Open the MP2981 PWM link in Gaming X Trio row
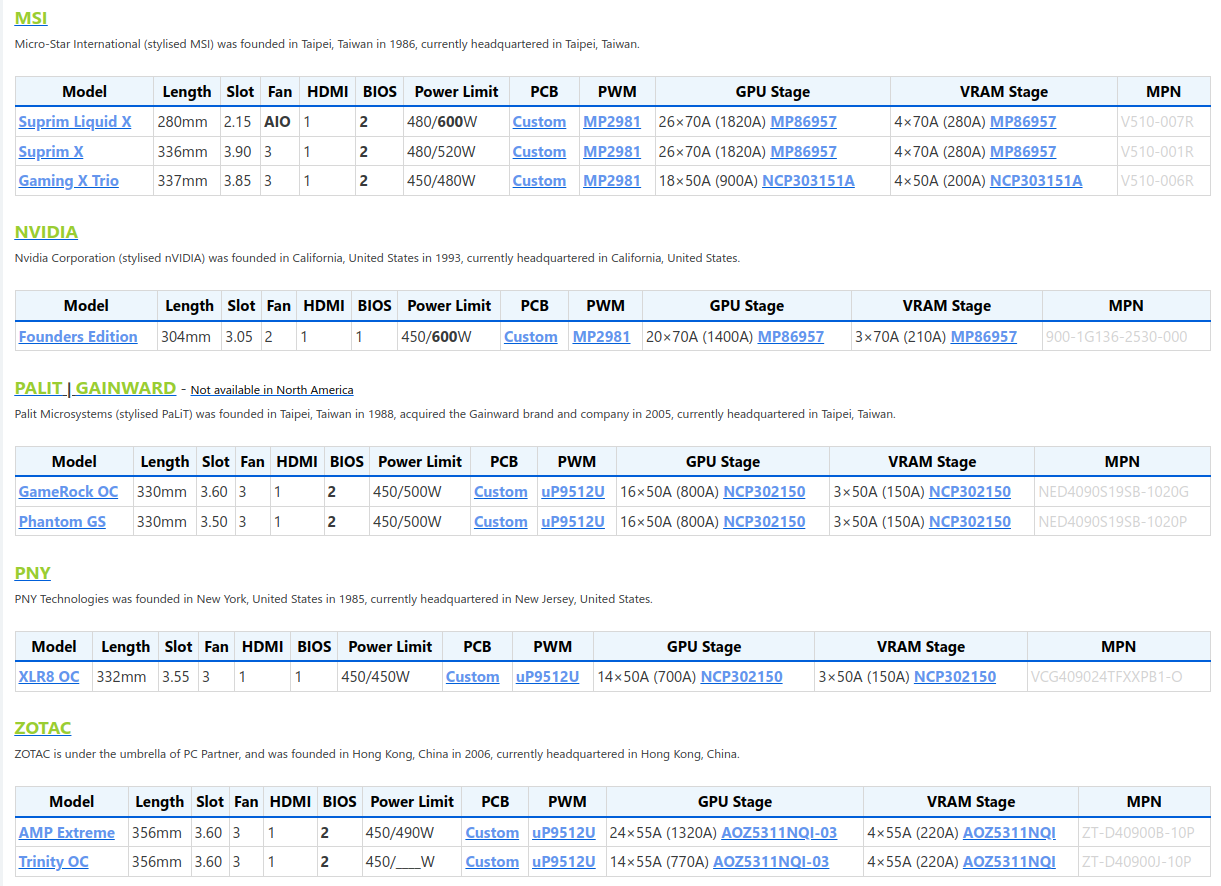Image resolution: width=1221 pixels, height=886 pixels. point(612,181)
